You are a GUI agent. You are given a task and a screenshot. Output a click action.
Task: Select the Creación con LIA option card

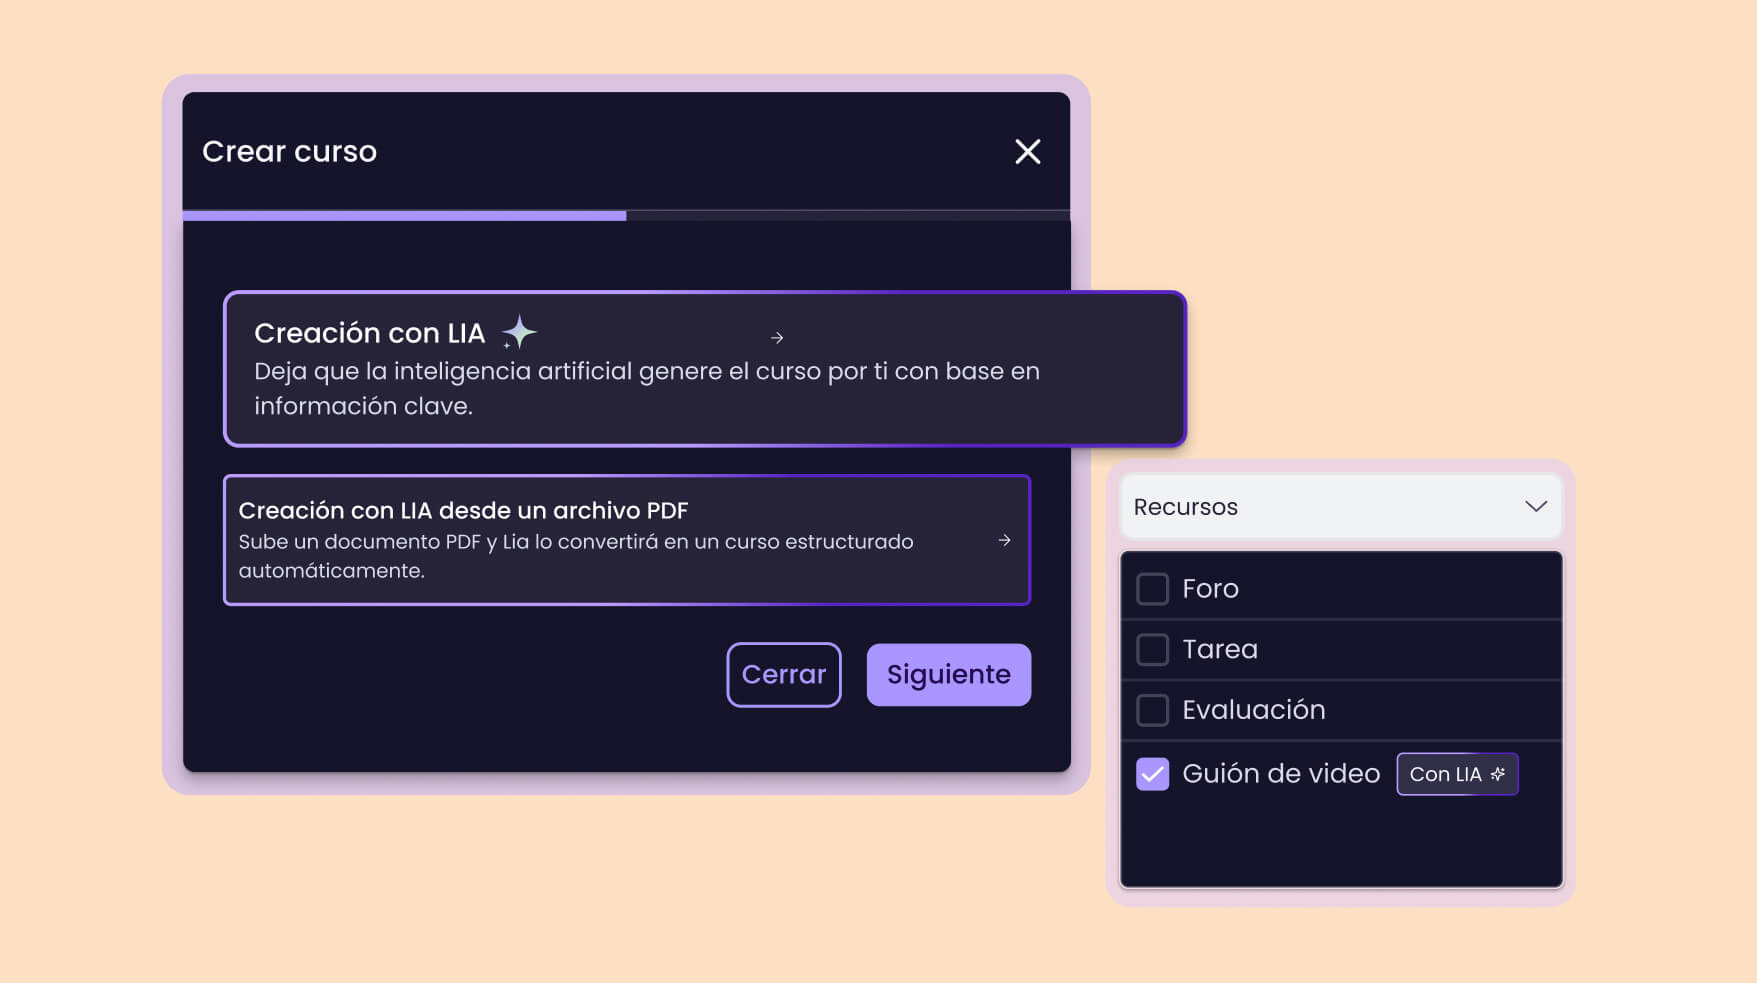coord(705,369)
